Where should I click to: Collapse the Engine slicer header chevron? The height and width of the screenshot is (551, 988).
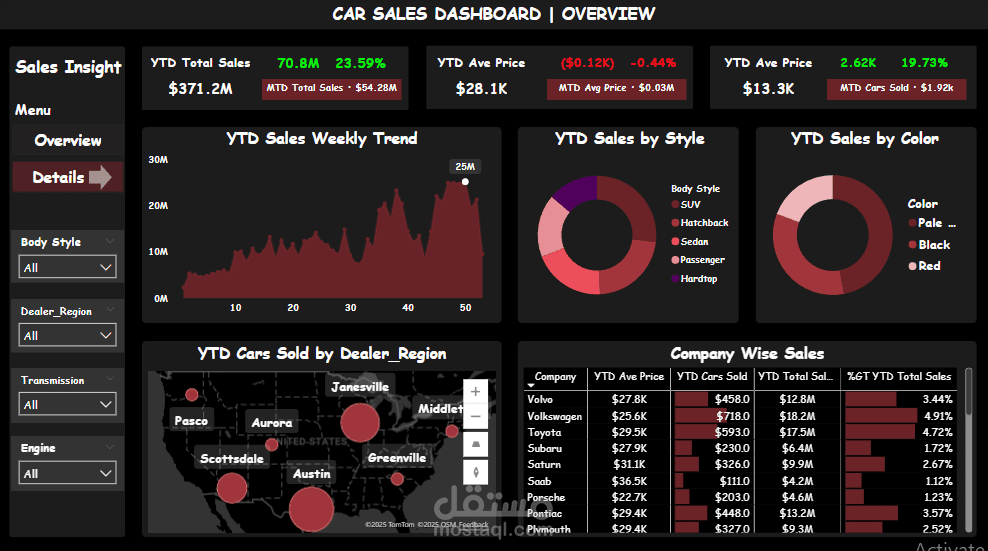110,446
